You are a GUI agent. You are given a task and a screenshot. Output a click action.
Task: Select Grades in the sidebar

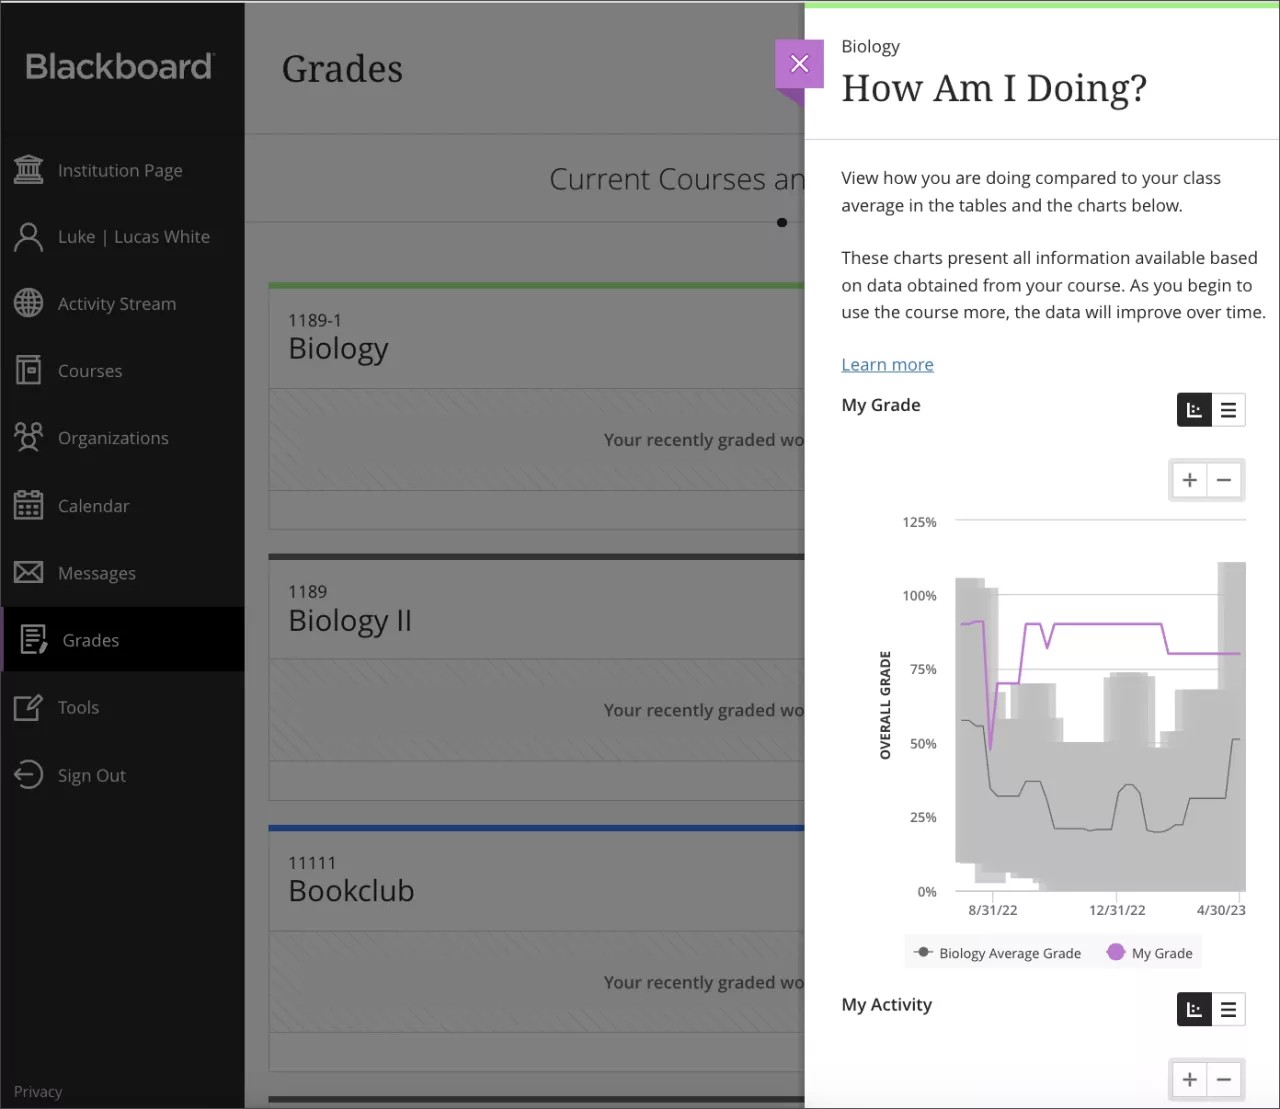click(x=90, y=639)
